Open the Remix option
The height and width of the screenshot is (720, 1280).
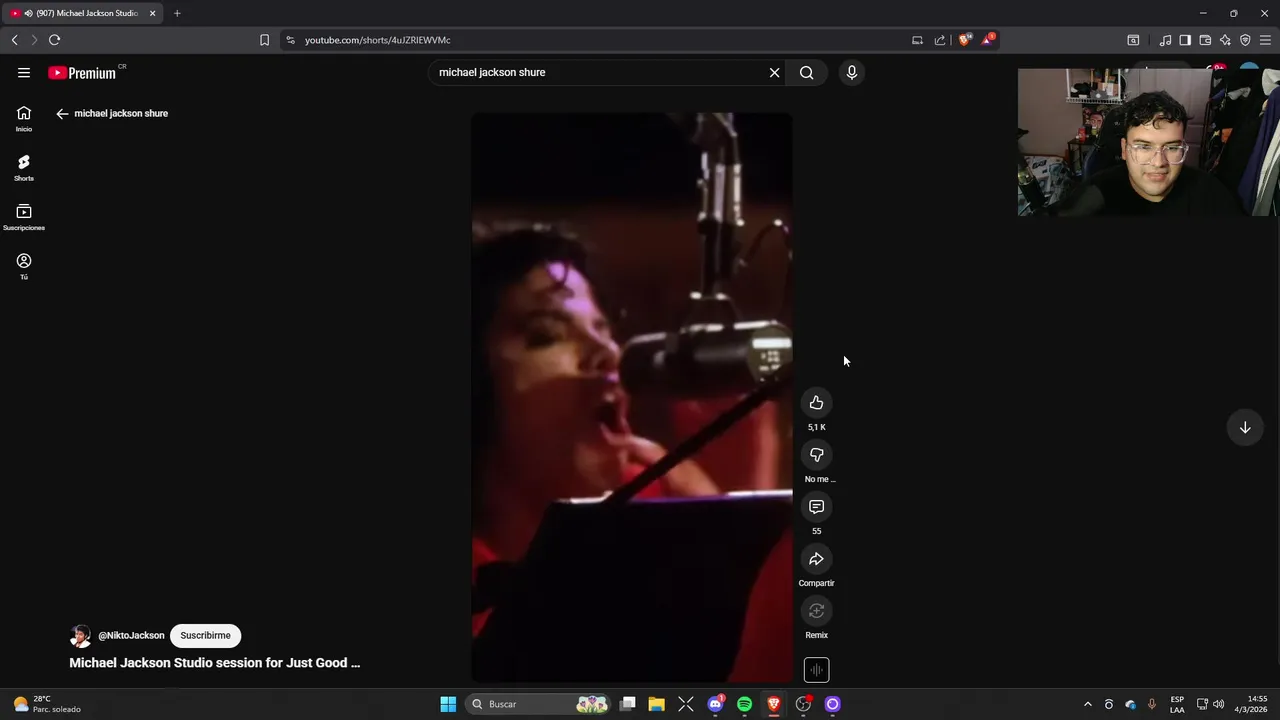[816, 611]
